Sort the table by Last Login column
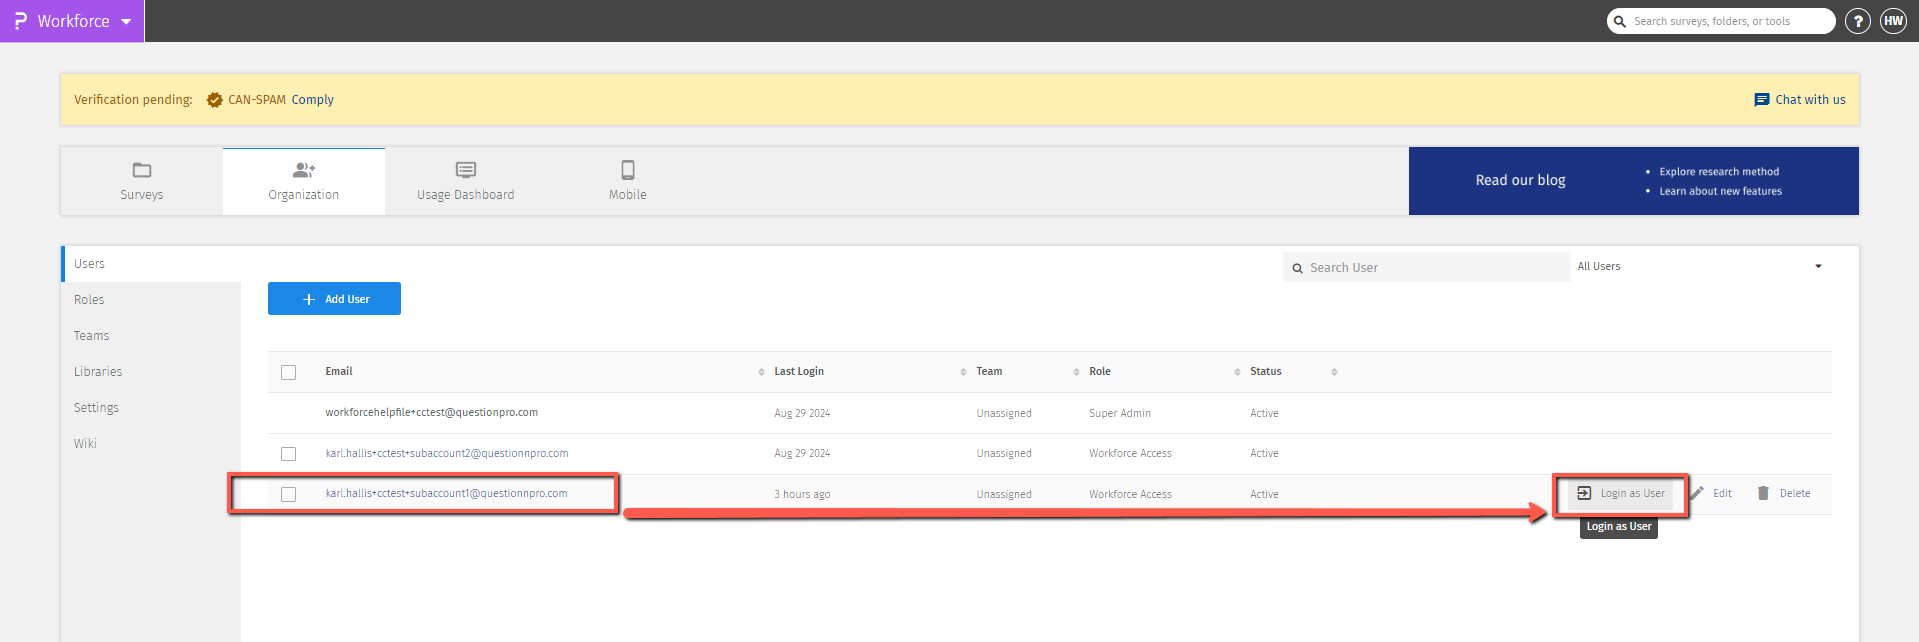 coord(799,372)
